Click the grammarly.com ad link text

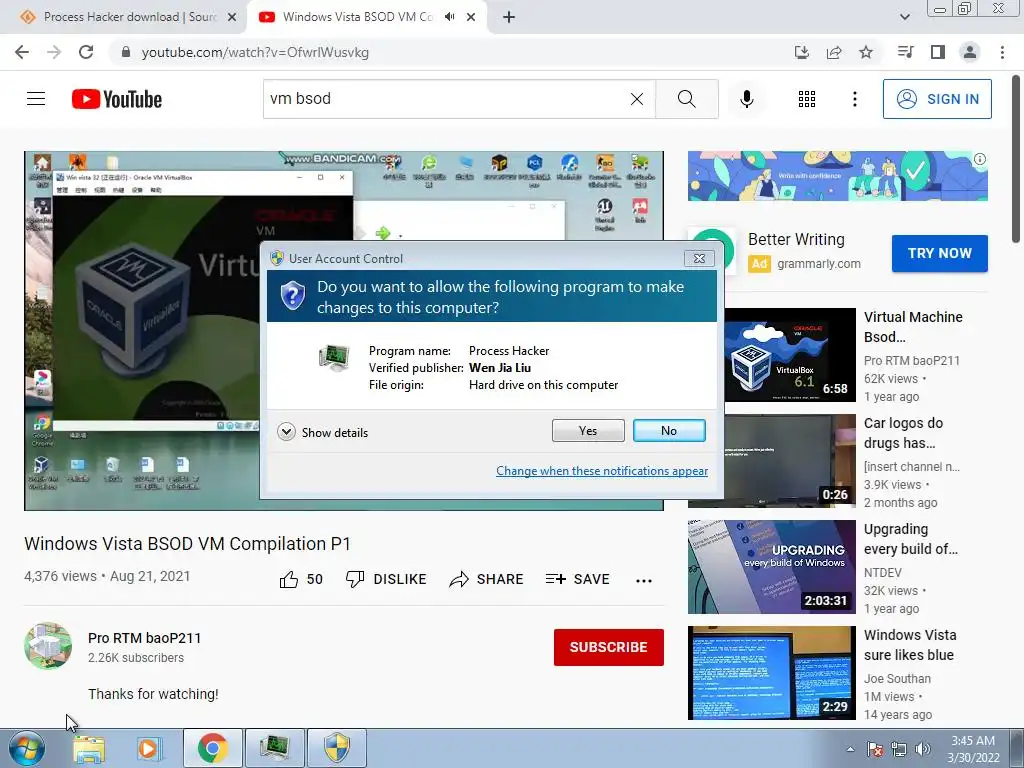pyautogui.click(x=819, y=264)
